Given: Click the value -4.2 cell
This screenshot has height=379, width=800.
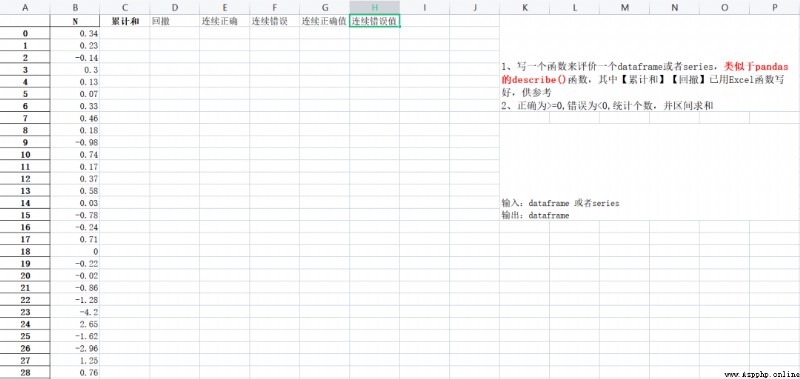Looking at the screenshot, I should (75, 312).
